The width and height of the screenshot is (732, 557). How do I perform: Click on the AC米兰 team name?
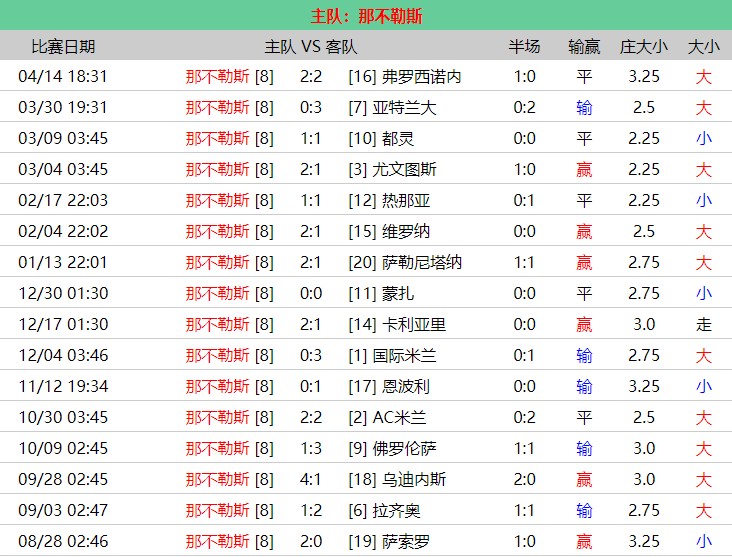[400, 417]
